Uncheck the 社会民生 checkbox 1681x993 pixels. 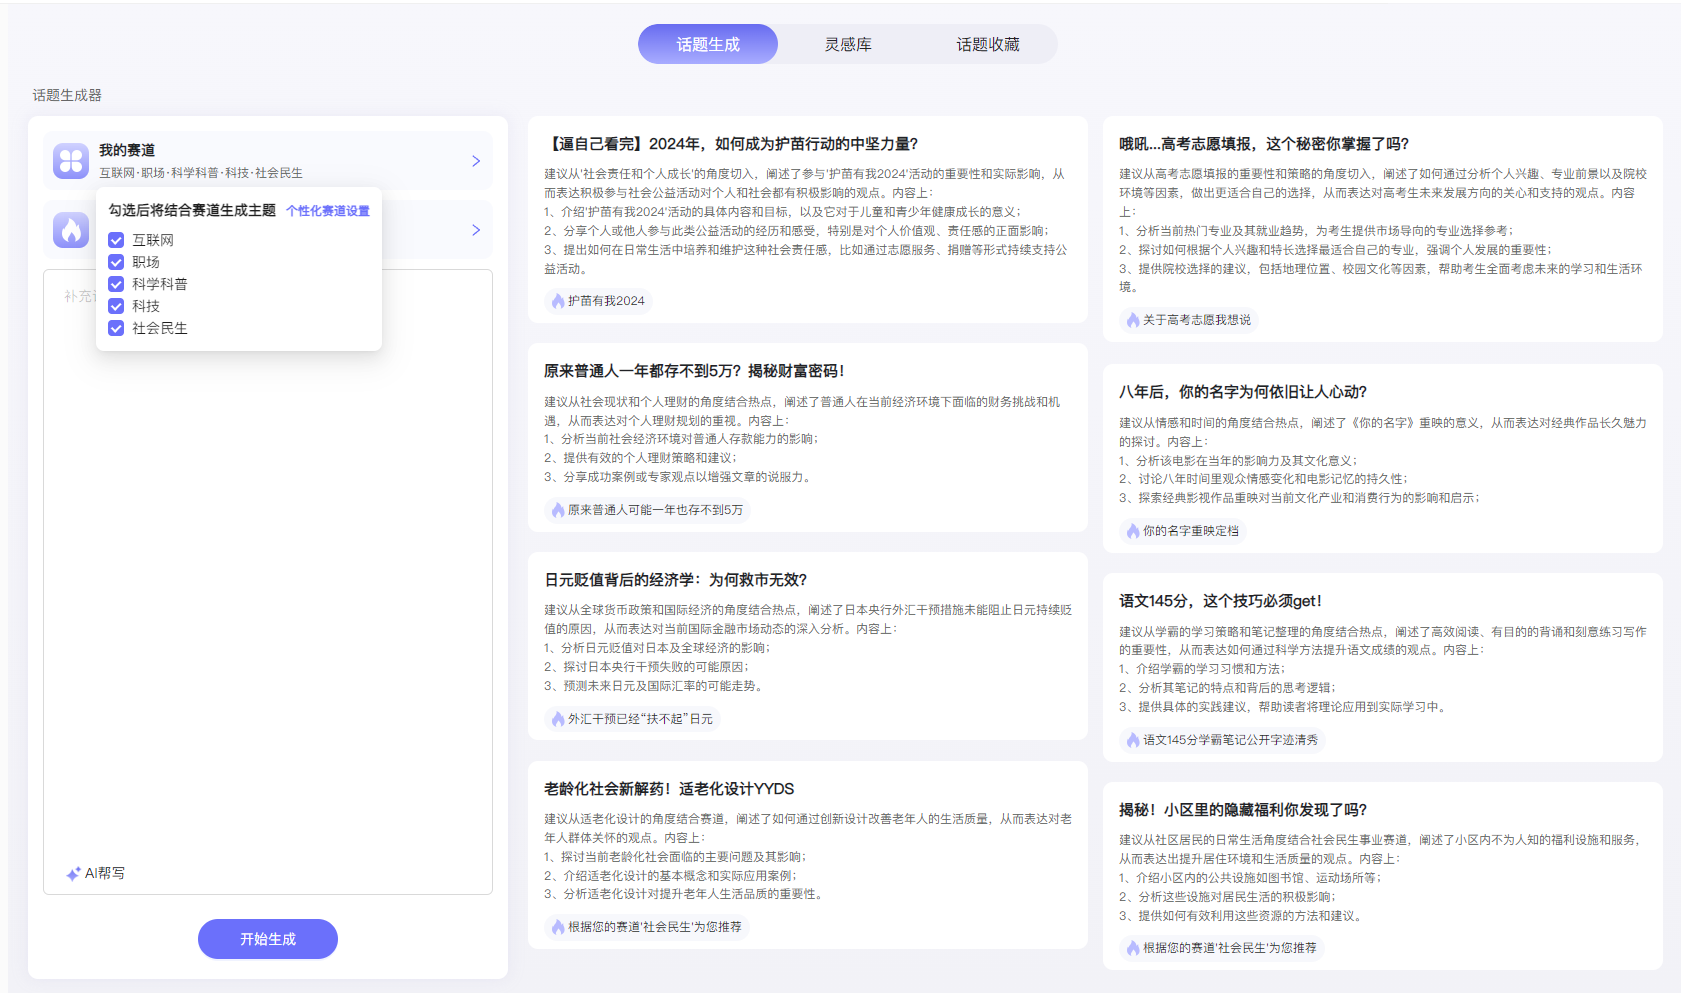(116, 328)
